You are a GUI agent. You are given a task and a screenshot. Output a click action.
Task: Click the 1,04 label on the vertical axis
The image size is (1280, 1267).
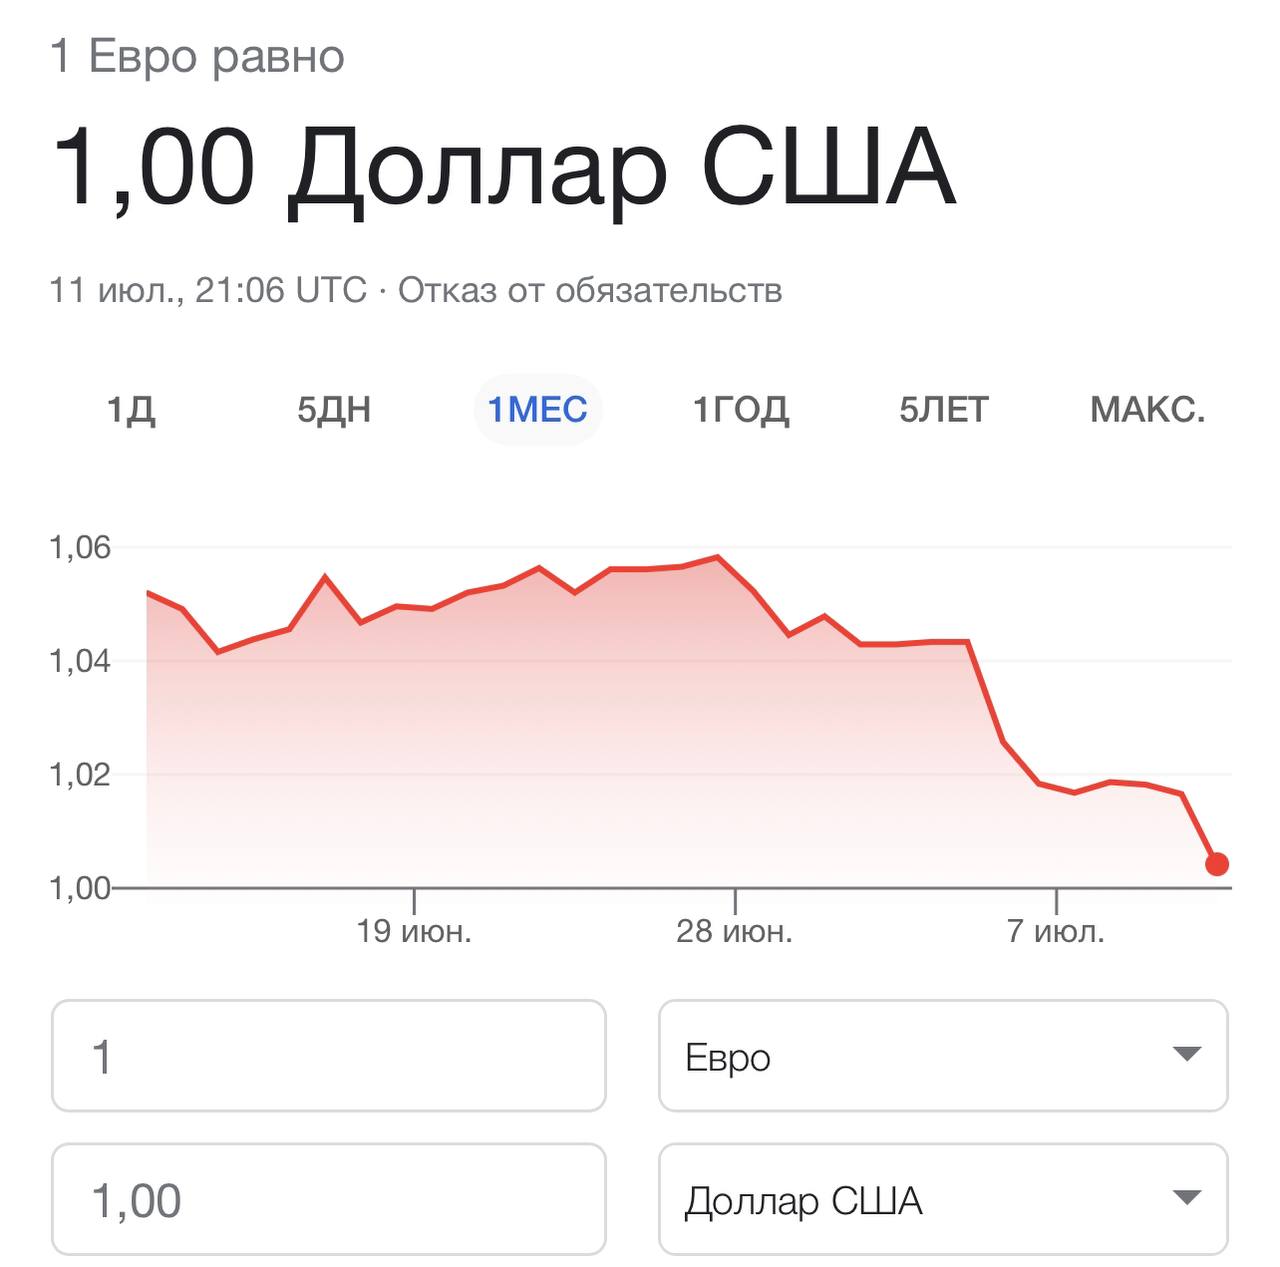click(x=80, y=661)
